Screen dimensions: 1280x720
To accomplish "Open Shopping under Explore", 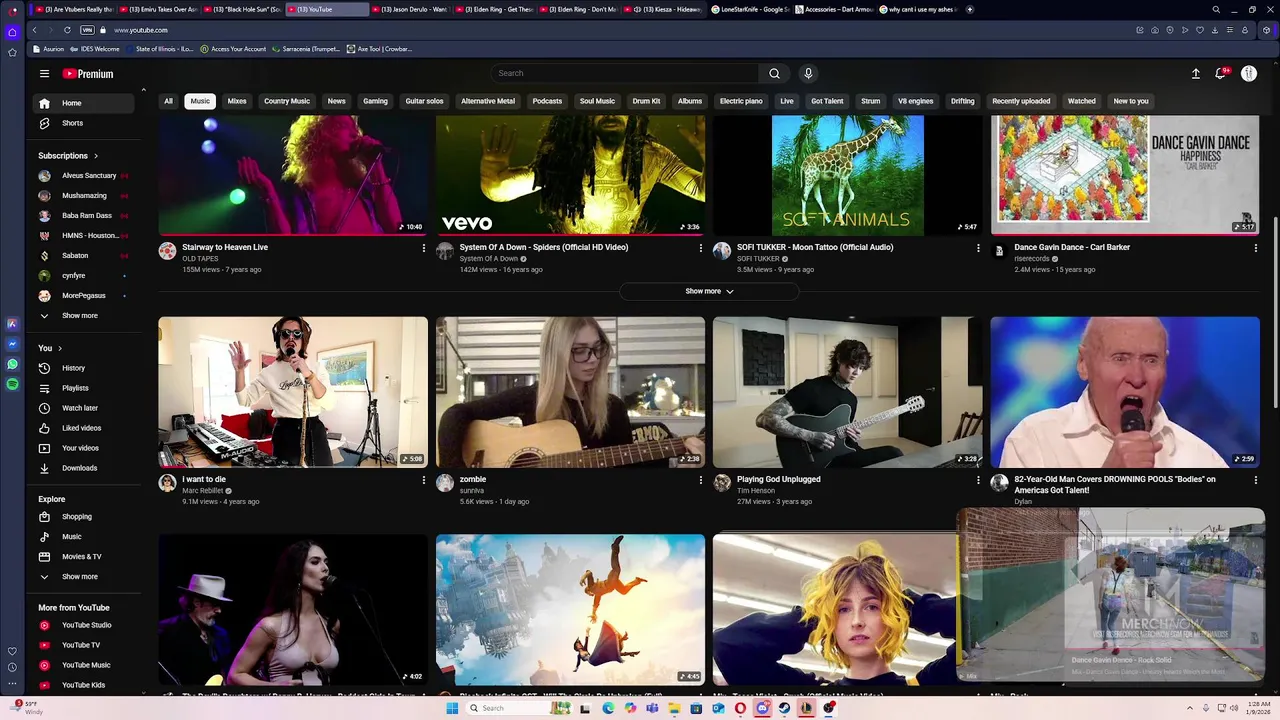I will point(84,517).
